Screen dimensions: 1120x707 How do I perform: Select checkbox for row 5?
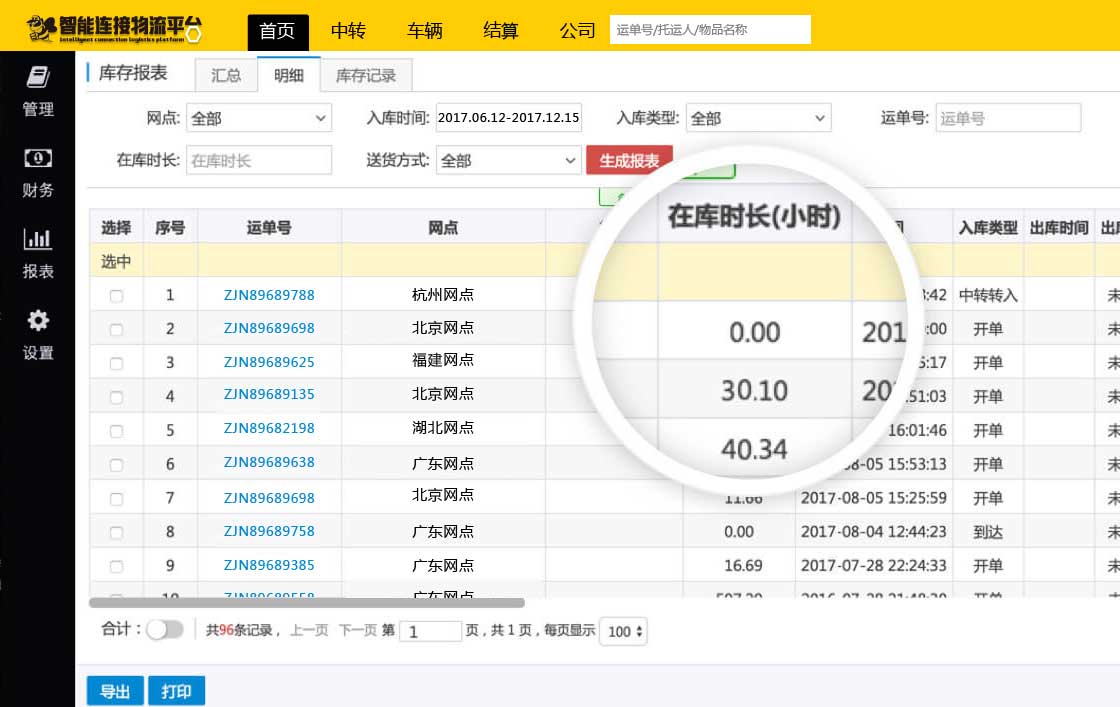pyautogui.click(x=116, y=430)
